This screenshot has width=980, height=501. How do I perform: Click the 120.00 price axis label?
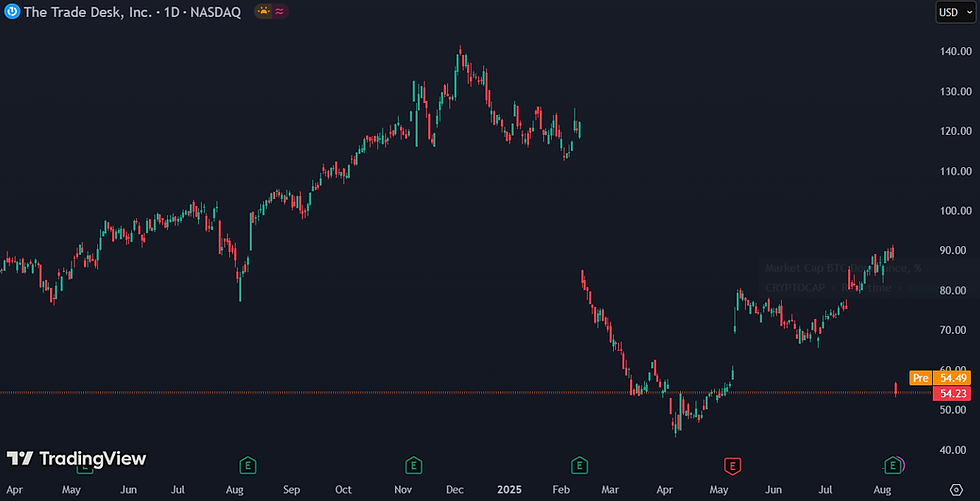955,131
